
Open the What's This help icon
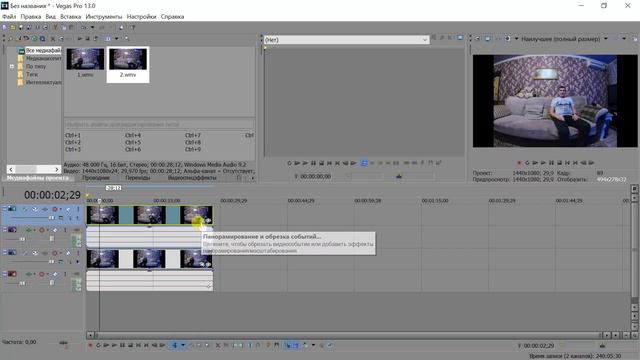point(133,27)
